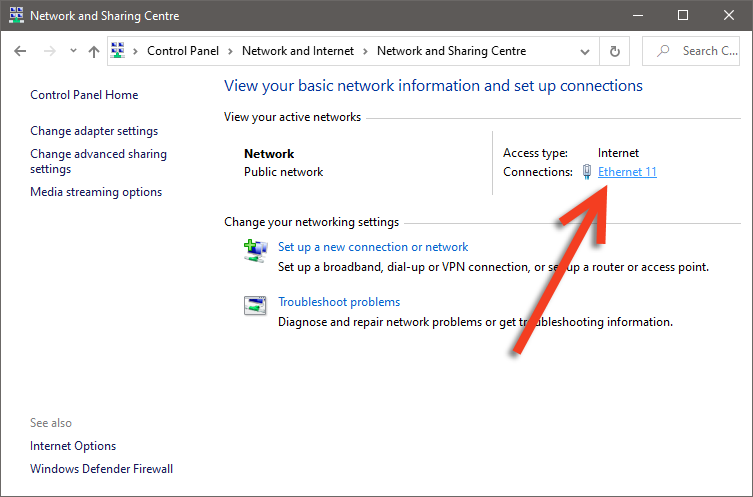This screenshot has width=753, height=497.
Task: Go back using the back arrow
Action: click(20, 51)
